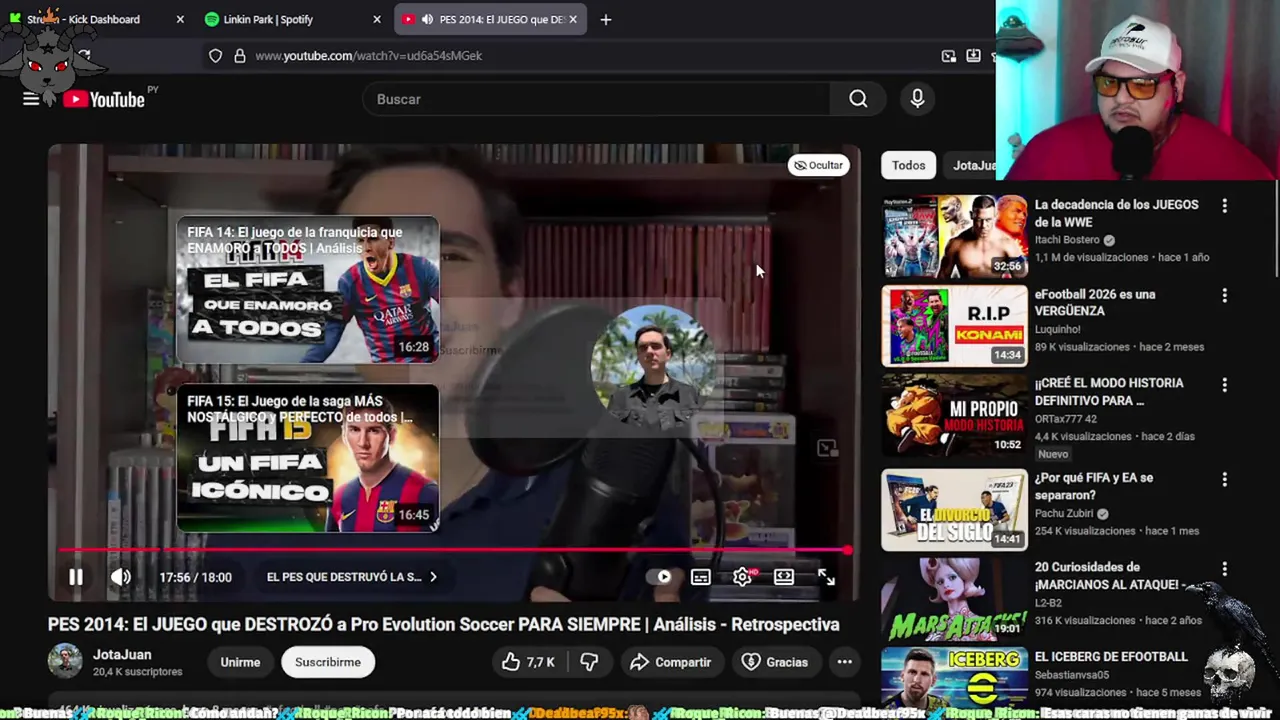Close the Kick Dashboard tab
The width and height of the screenshot is (1280, 720).
[180, 19]
